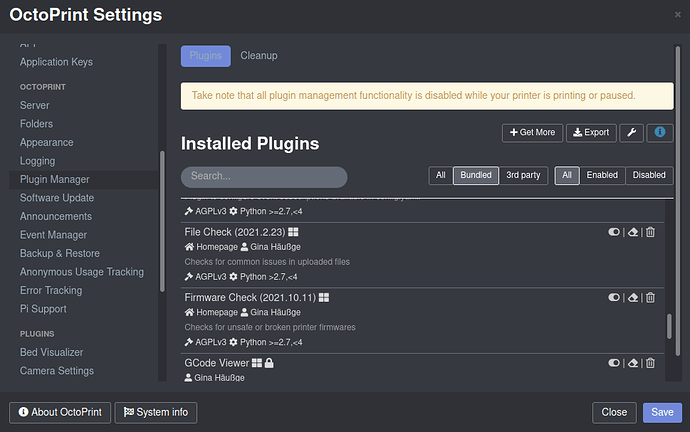Click the File Check uninstall trash icon
Screen dimensions: 690x432
pyautogui.click(x=650, y=232)
